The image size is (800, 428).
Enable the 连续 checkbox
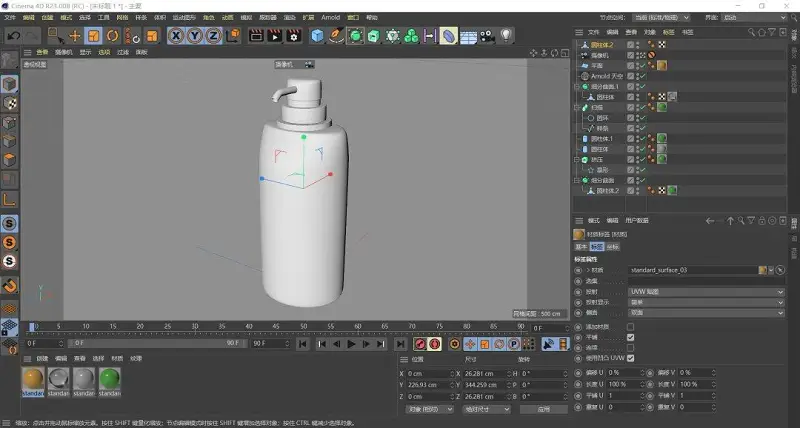click(631, 348)
